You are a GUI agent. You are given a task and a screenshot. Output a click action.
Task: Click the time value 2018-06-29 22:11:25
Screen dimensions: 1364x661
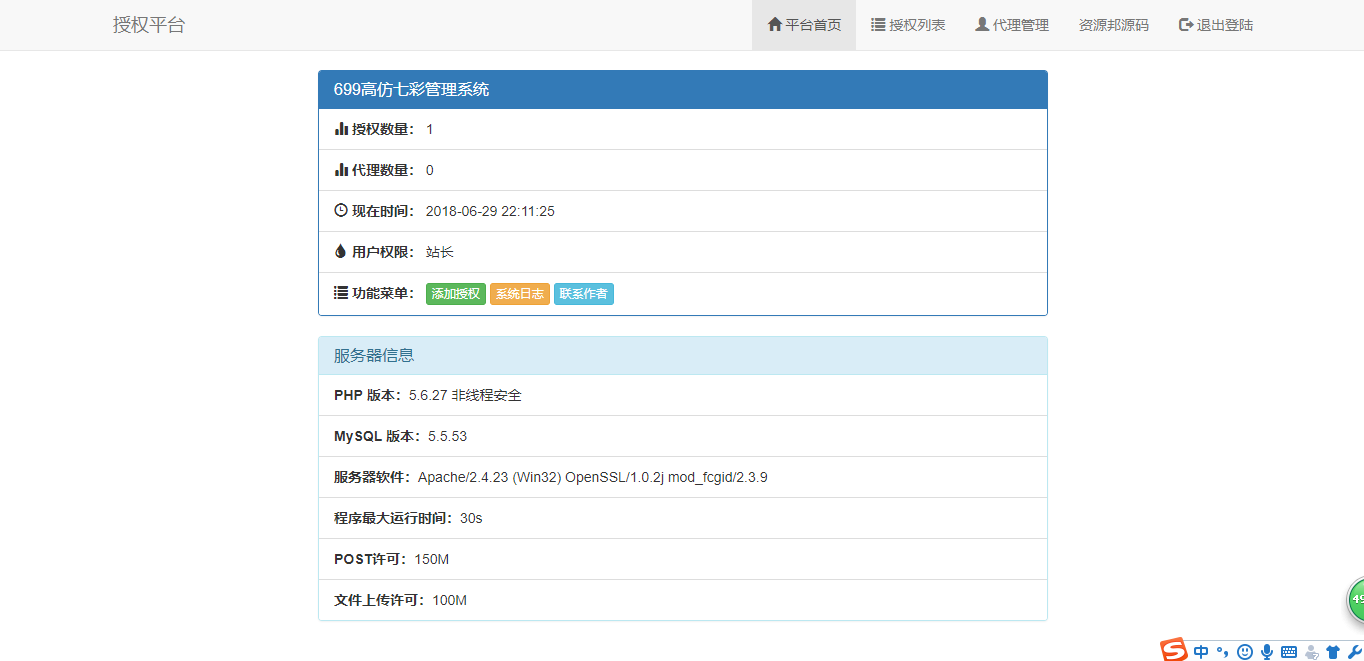click(490, 211)
